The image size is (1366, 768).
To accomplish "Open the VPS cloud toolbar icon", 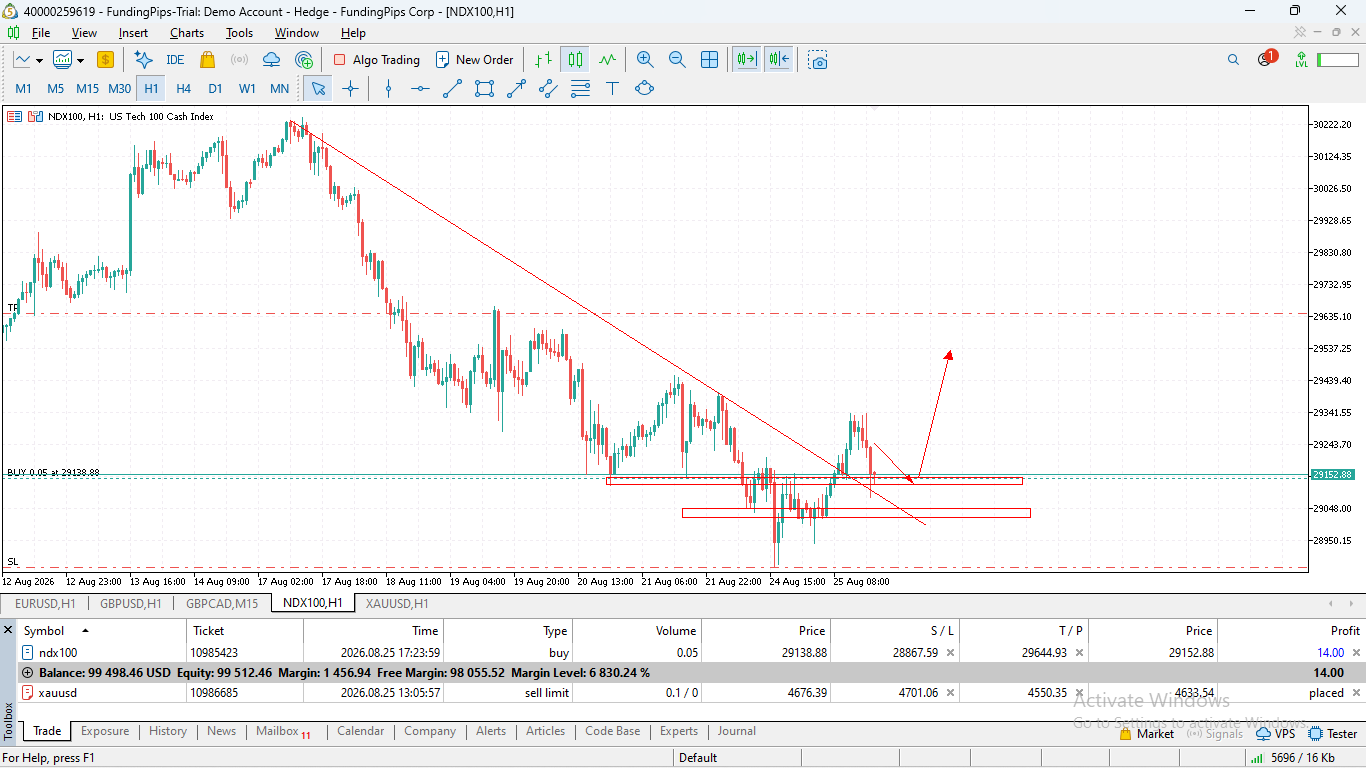I will point(271,60).
